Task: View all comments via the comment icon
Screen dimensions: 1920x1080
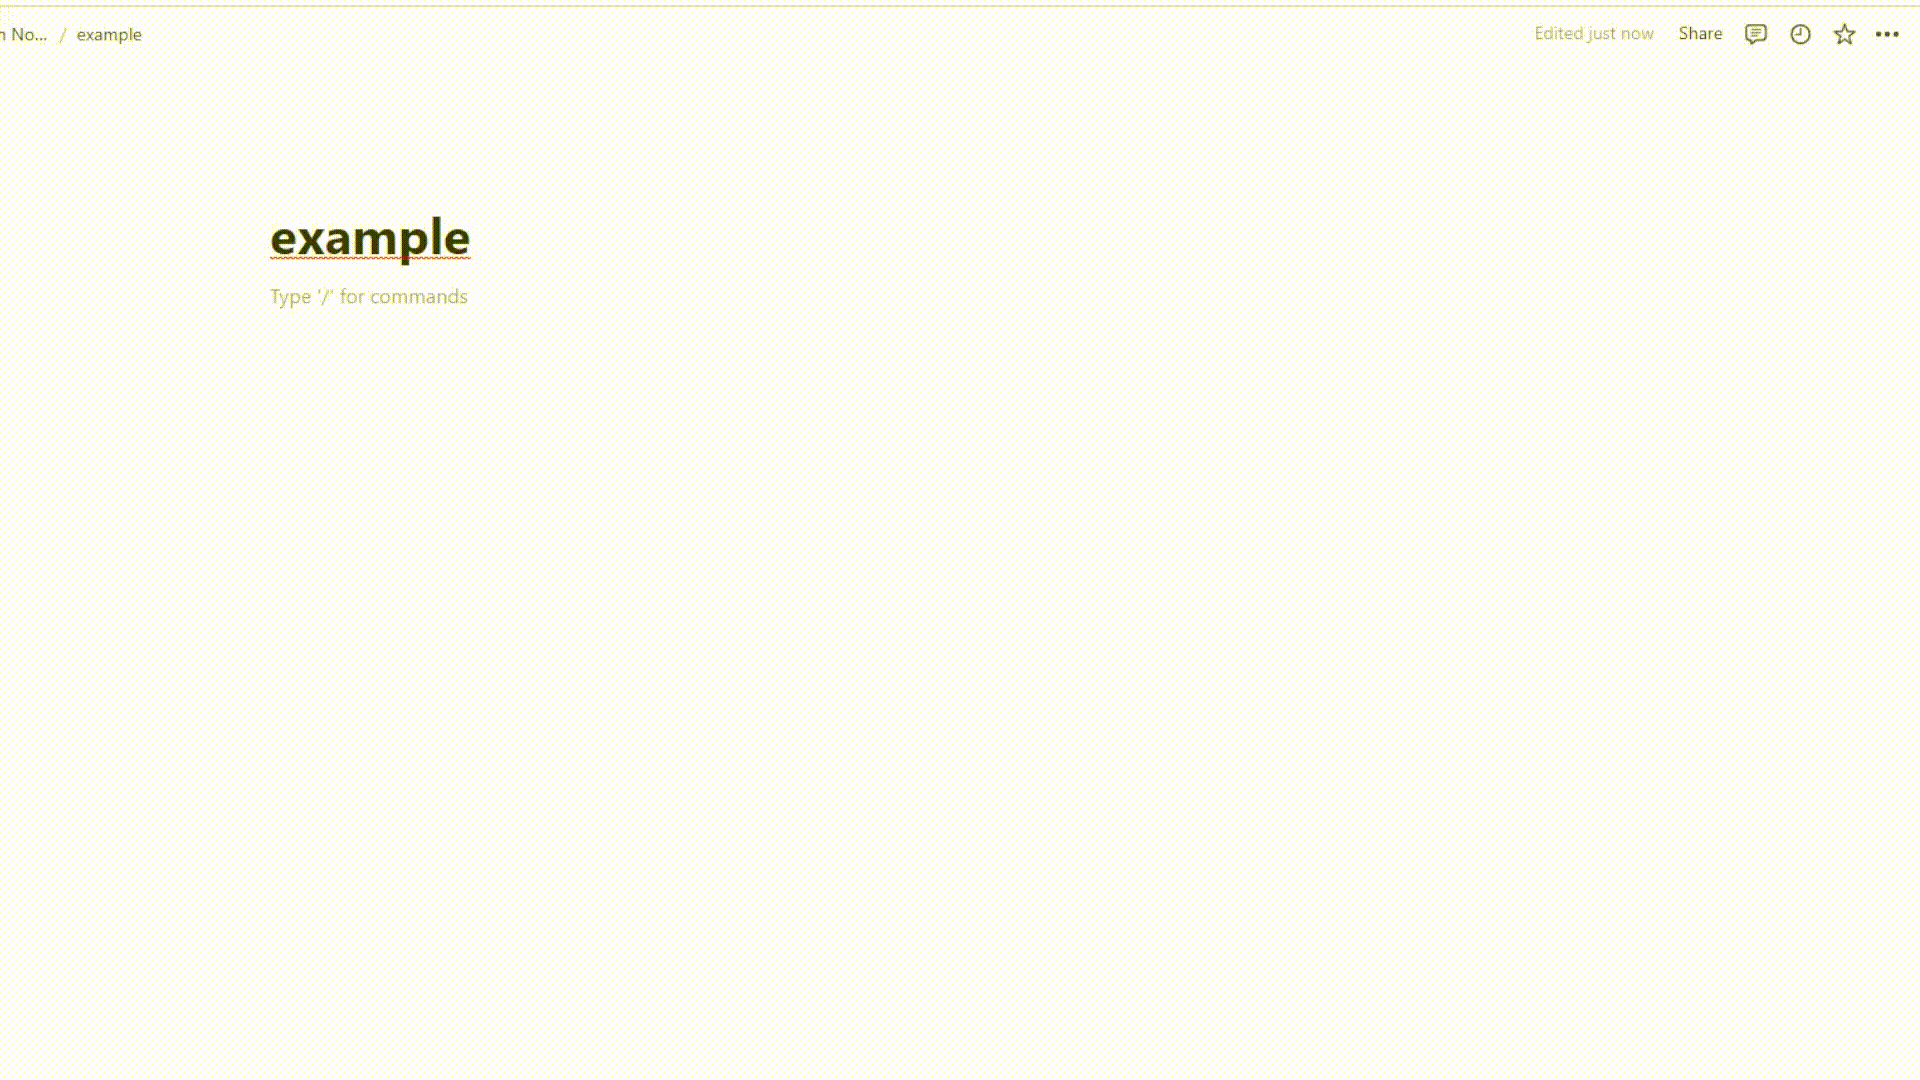Action: [1756, 34]
